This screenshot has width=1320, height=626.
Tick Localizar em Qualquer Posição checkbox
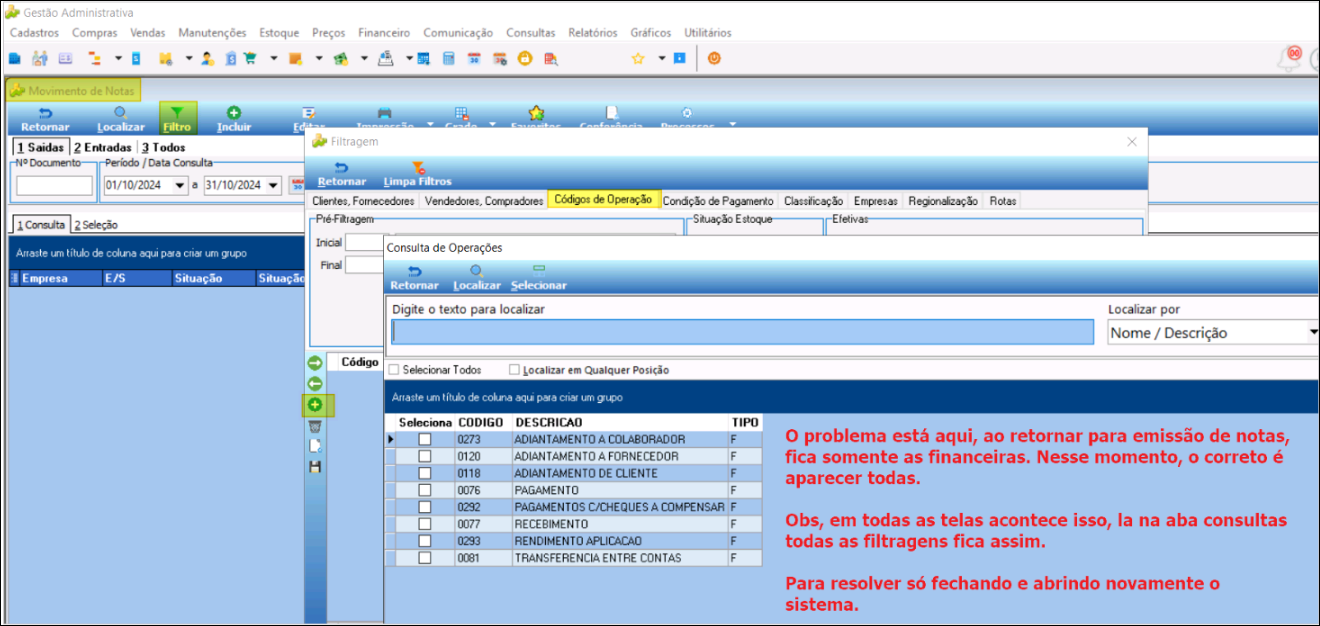click(x=514, y=370)
